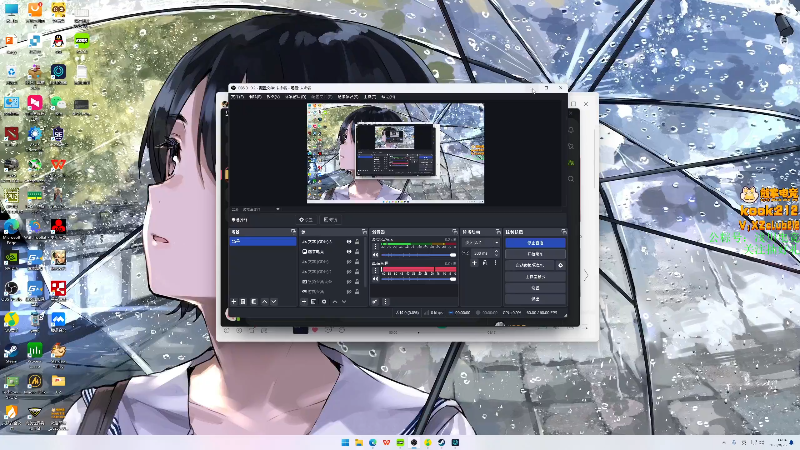Screen dimensions: 800x450
Task: Open the second mixer channel's three-dot menu
Action: 376,271
